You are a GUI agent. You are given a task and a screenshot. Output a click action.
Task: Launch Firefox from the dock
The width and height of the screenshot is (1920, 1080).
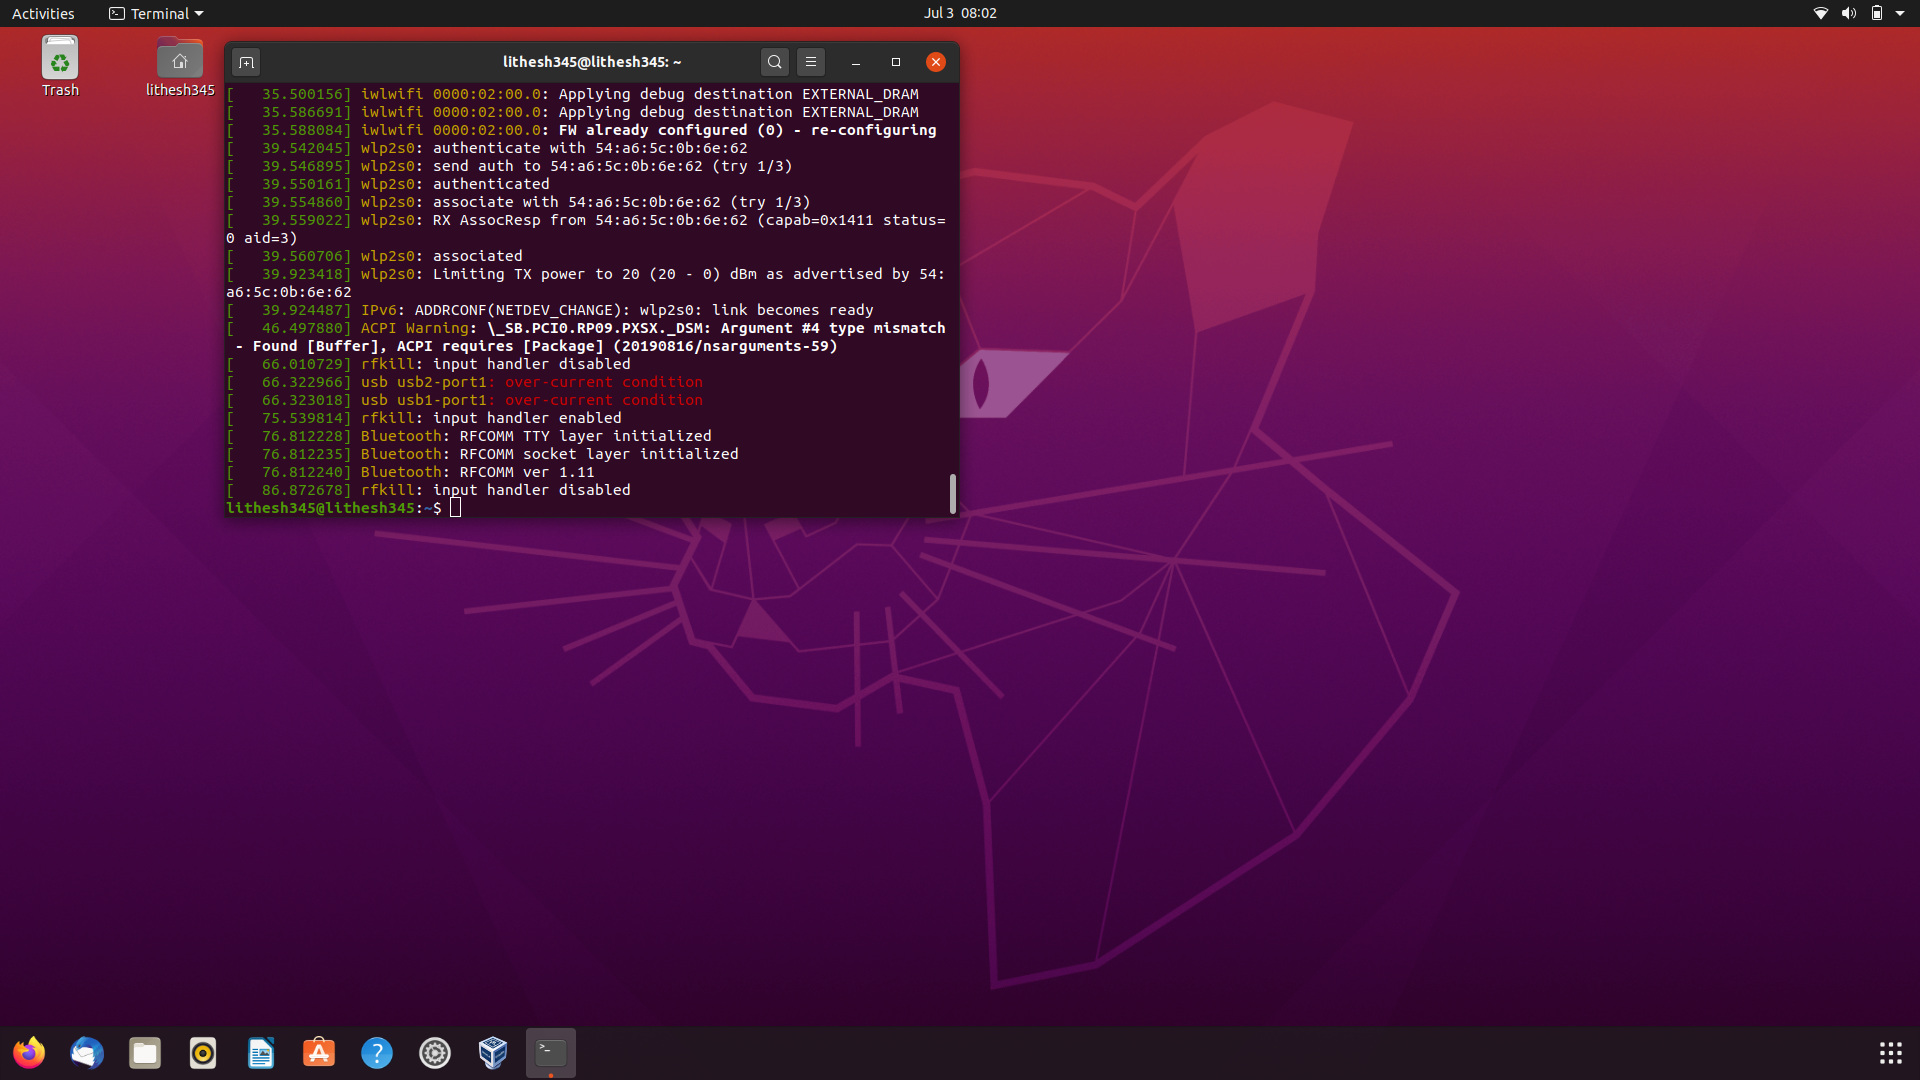coord(29,1053)
